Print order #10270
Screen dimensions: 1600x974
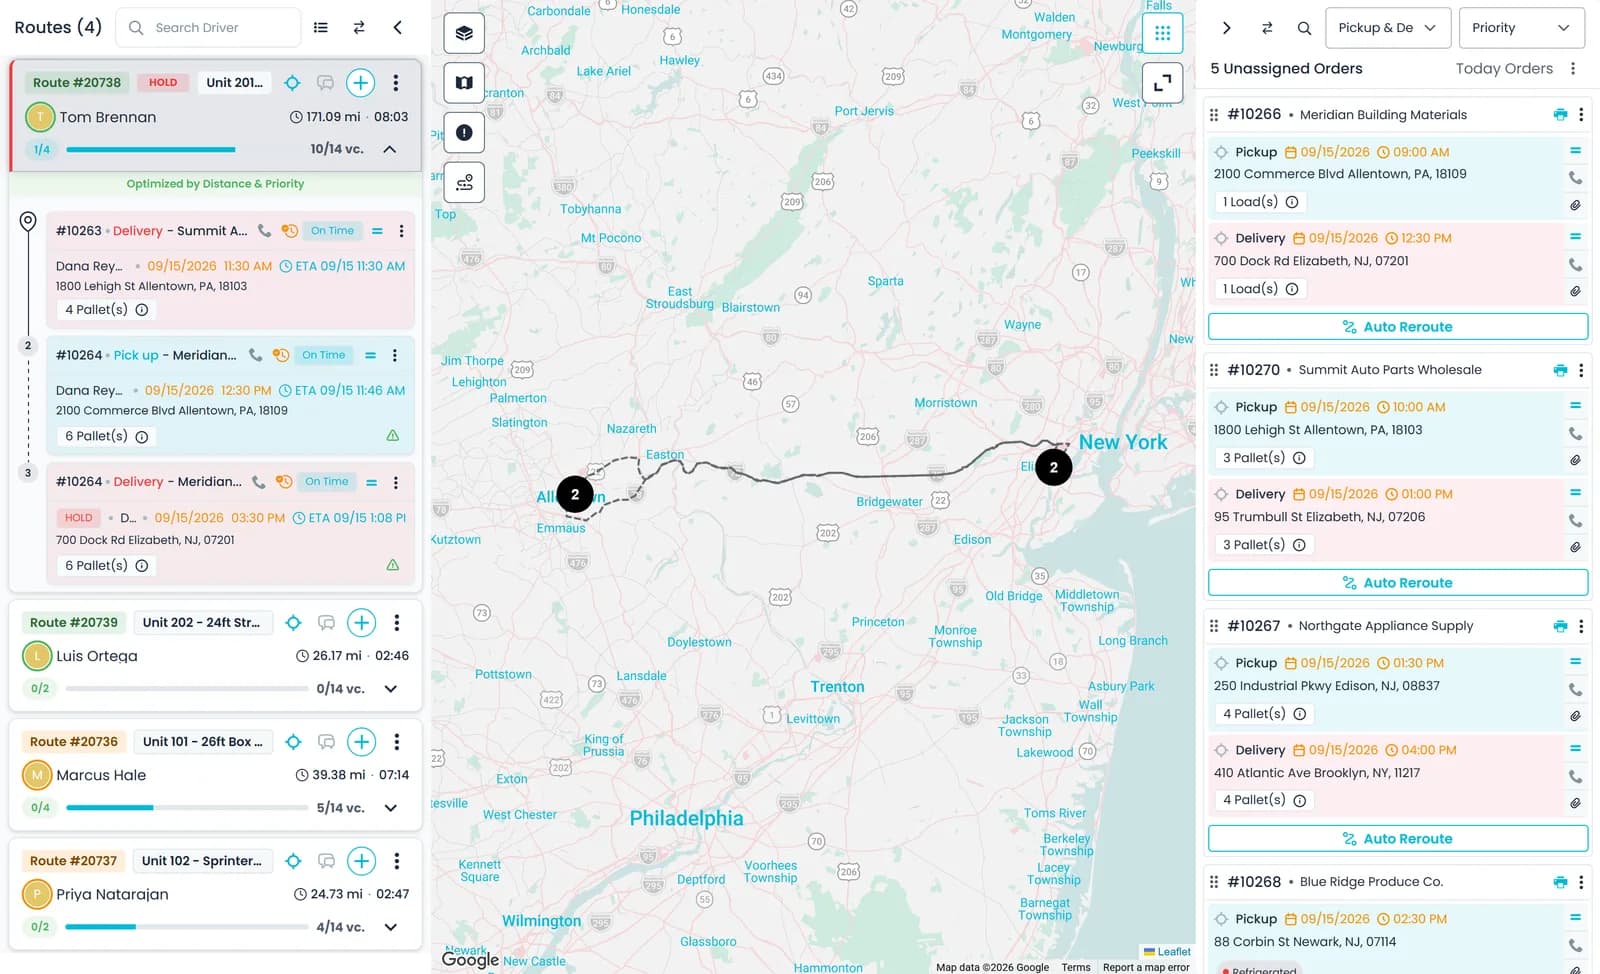click(x=1560, y=371)
